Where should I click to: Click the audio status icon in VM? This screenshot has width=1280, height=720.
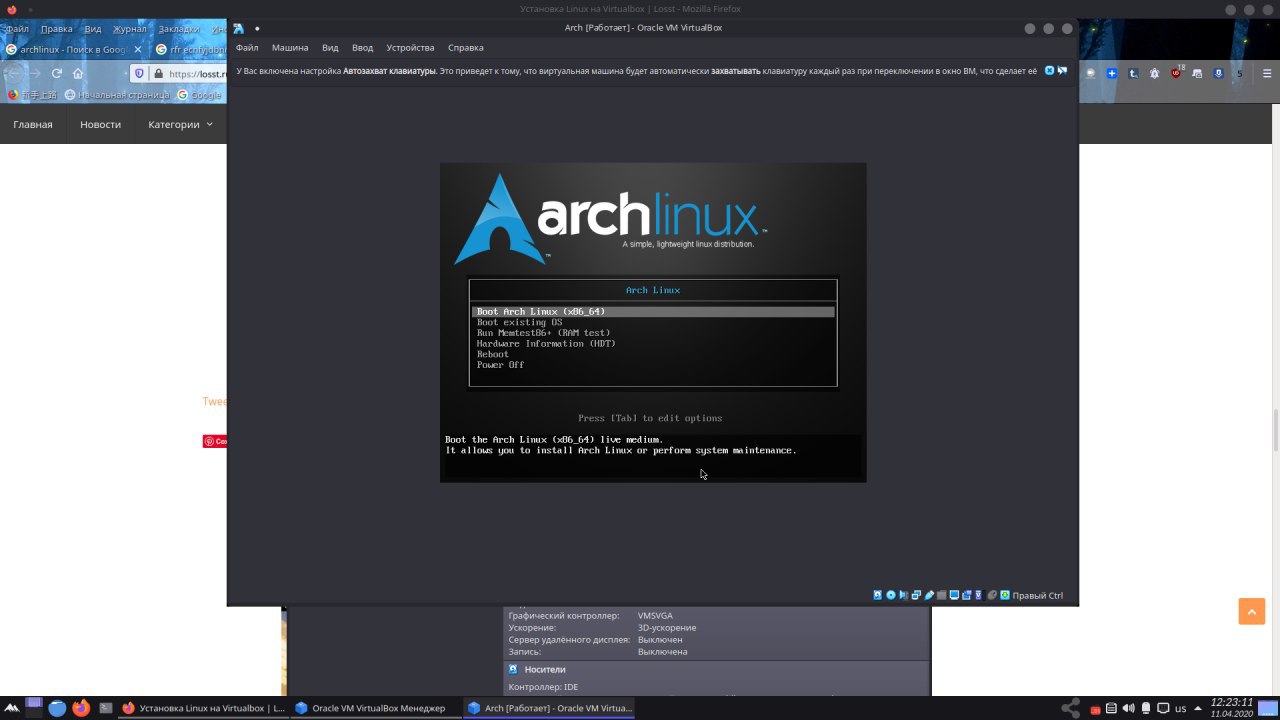click(903, 595)
